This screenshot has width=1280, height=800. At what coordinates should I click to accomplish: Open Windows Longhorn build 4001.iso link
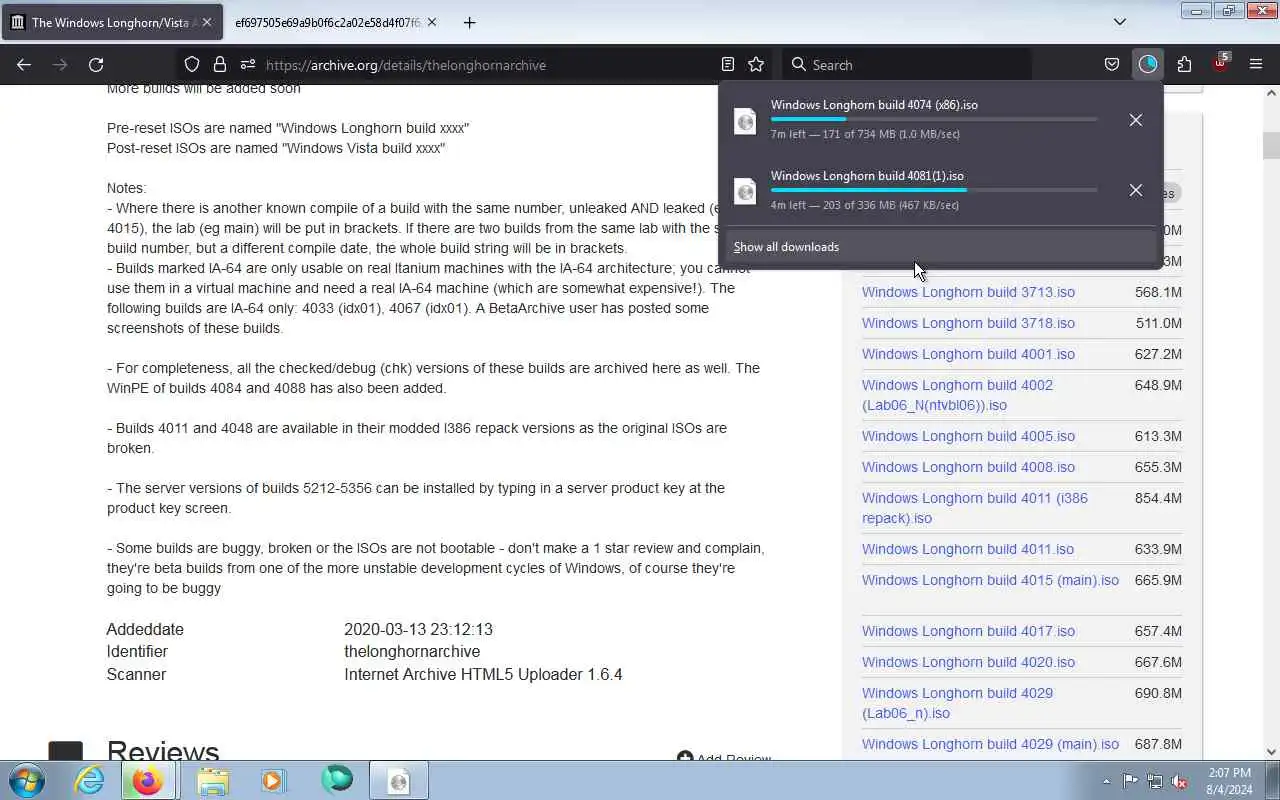[x=968, y=354]
